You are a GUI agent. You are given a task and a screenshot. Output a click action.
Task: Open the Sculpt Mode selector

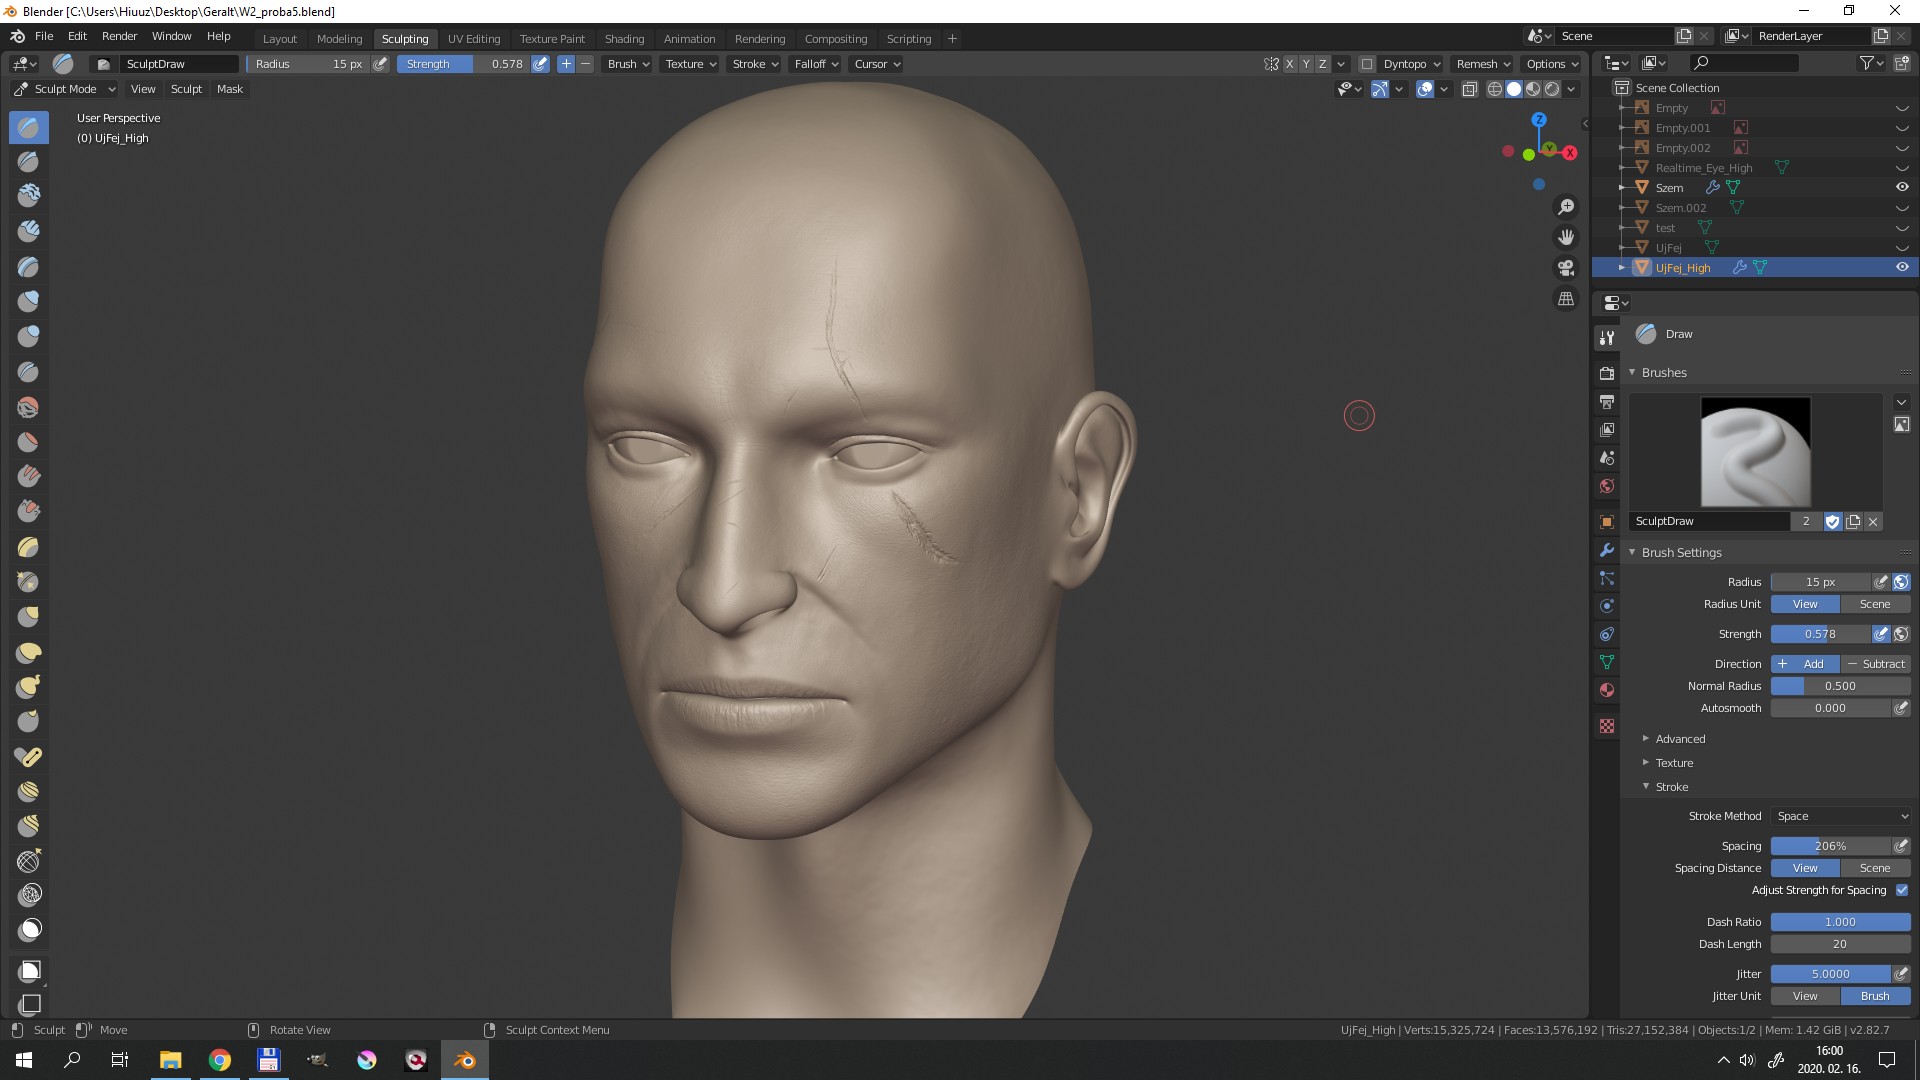[65, 89]
